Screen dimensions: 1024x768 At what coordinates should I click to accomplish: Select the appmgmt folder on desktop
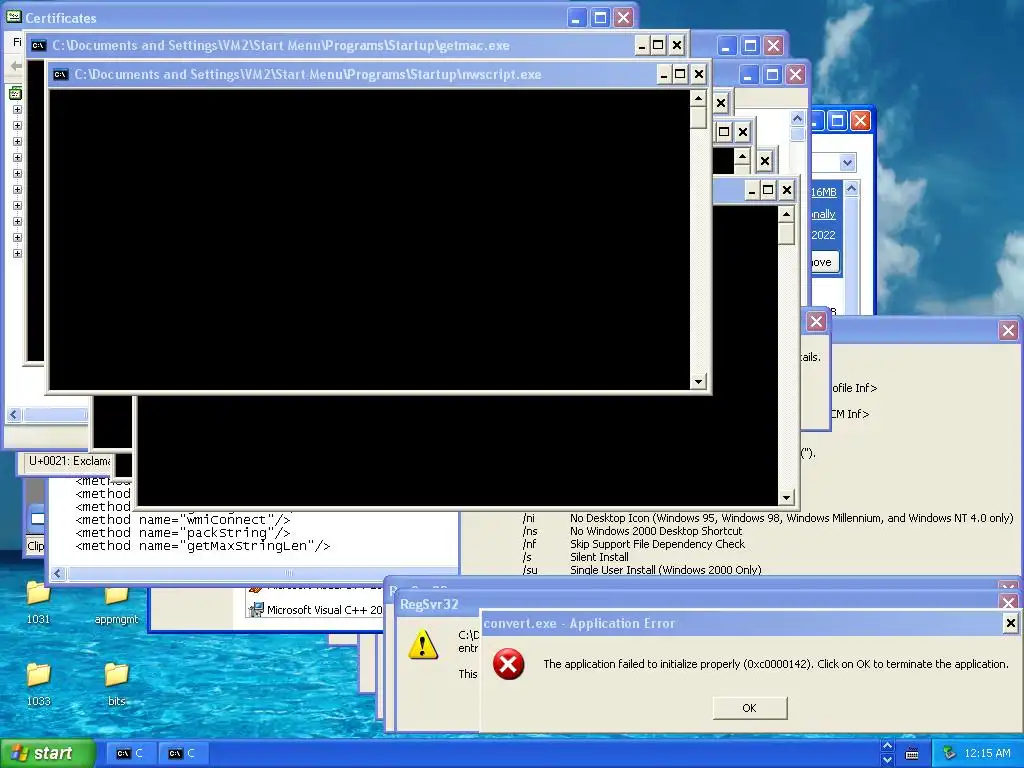116,604
